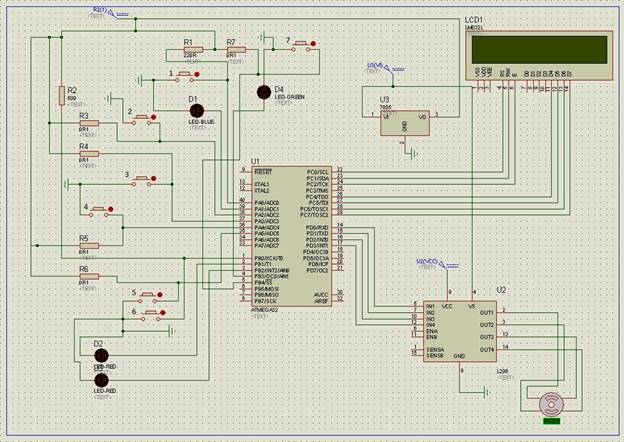Select the L298 motor driver U2
The height and width of the screenshot is (442, 624).
tap(459, 328)
